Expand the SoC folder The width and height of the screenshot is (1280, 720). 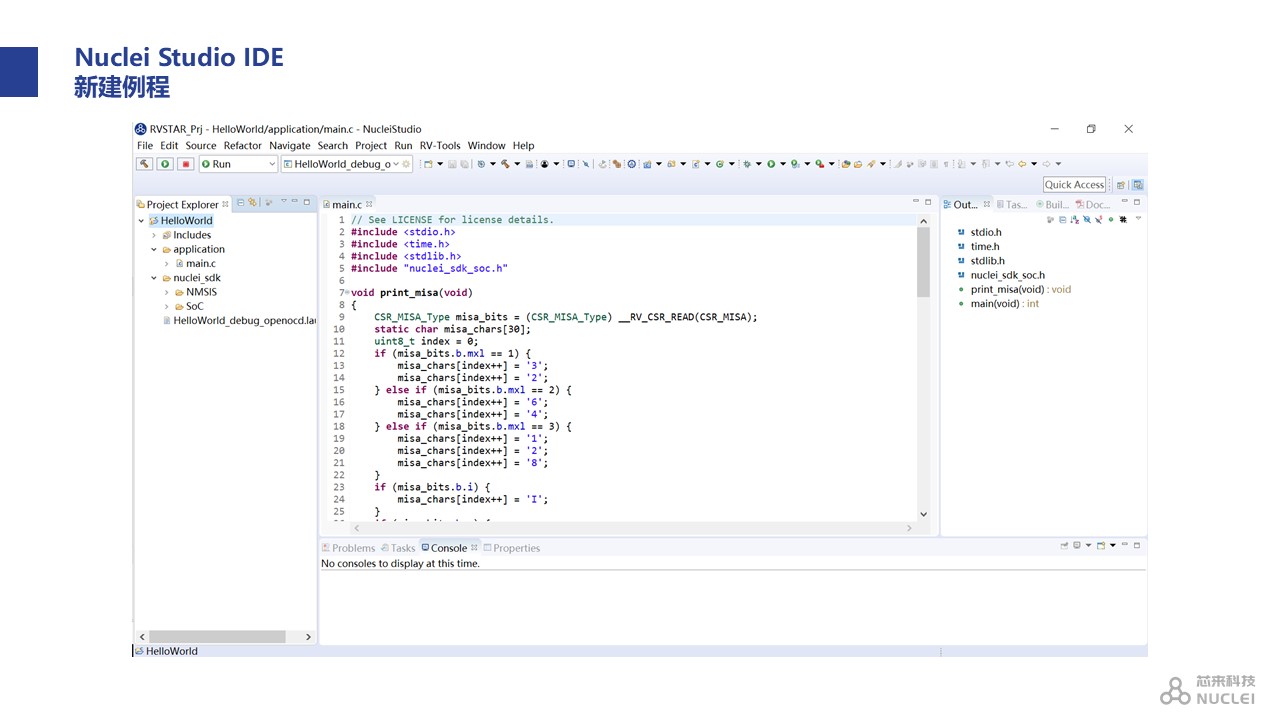tap(166, 307)
